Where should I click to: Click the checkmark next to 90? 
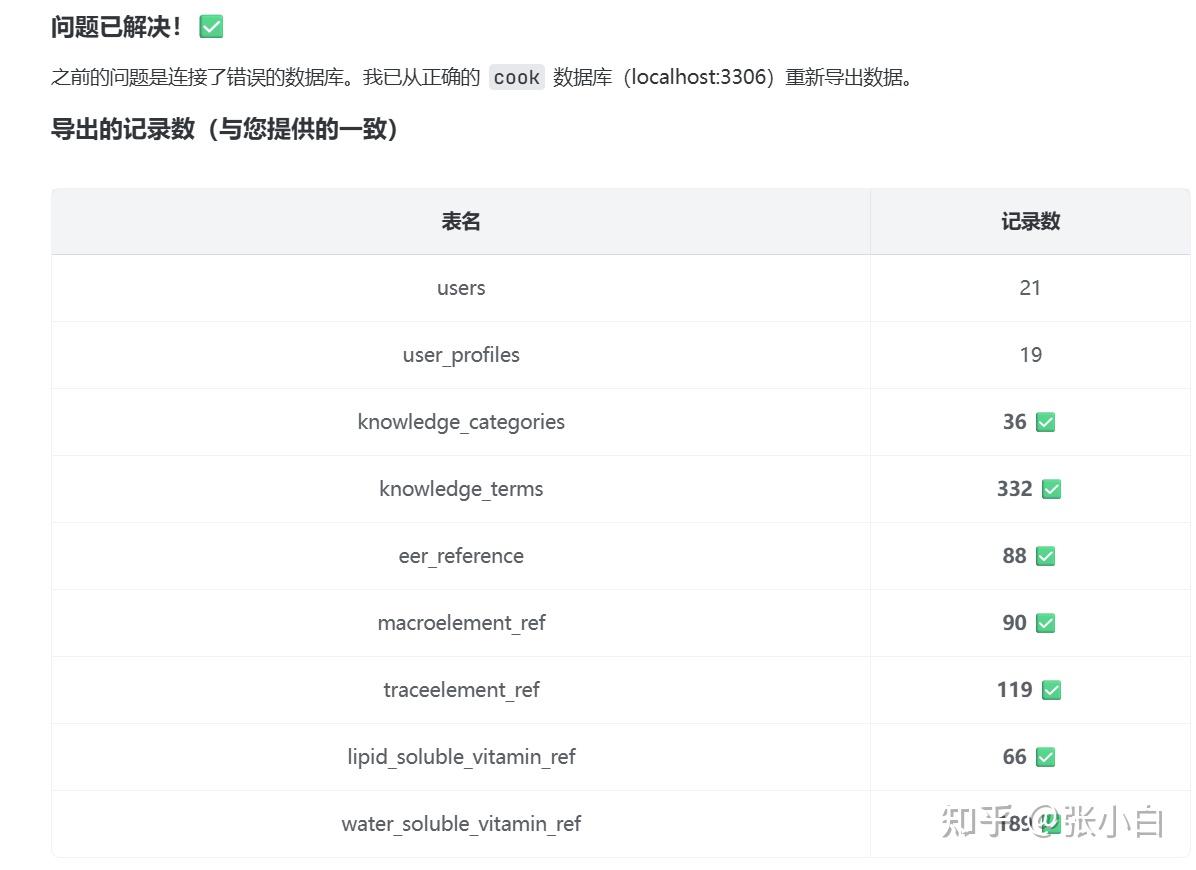(1045, 623)
